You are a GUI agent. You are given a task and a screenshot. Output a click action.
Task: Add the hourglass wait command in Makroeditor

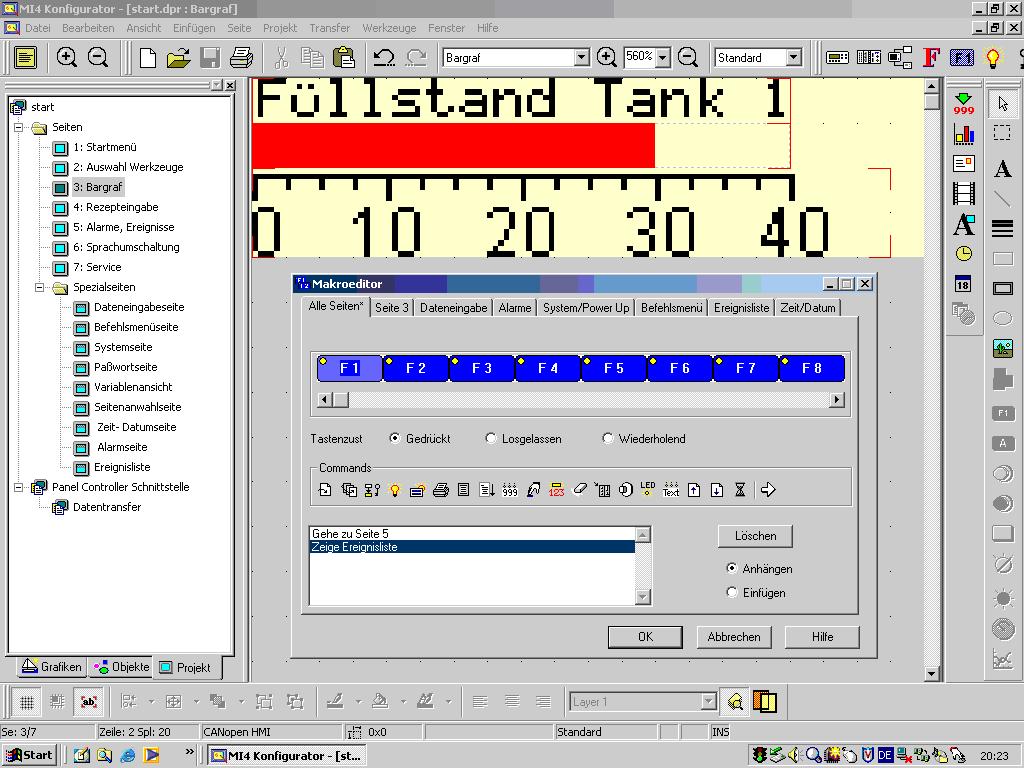(x=740, y=490)
